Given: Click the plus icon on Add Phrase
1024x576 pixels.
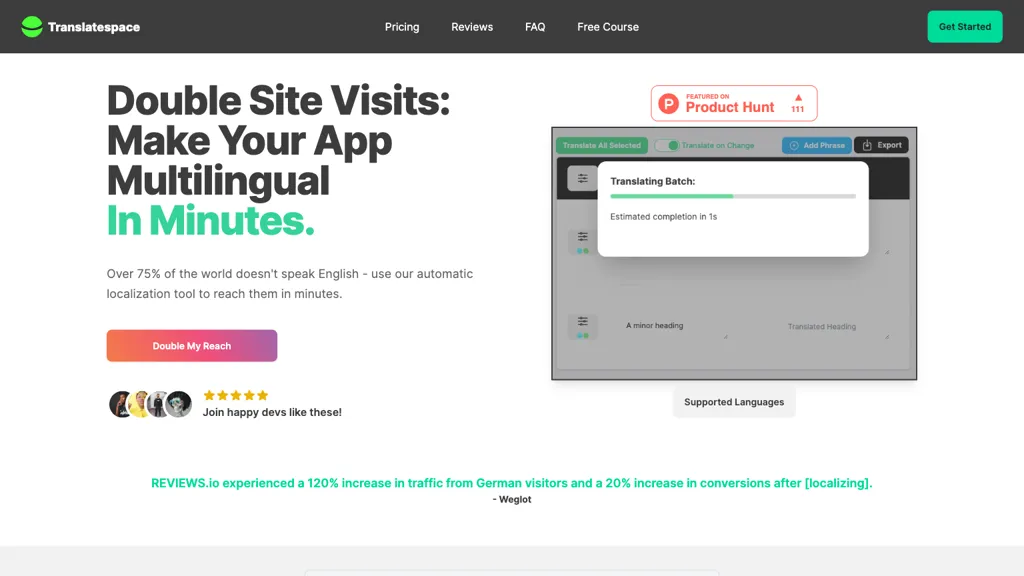Looking at the screenshot, I should [794, 146].
